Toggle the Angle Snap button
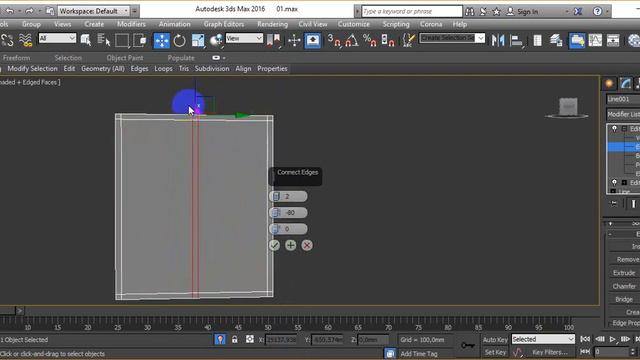Screen dimensions: 640x360 tap(352, 40)
